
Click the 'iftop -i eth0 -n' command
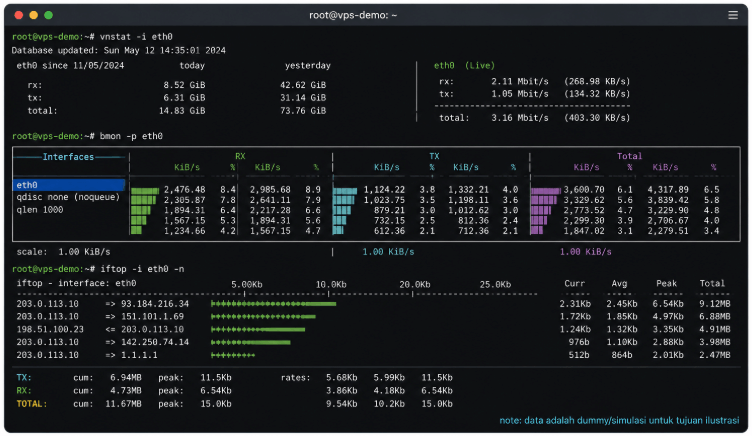pyautogui.click(x=142, y=269)
